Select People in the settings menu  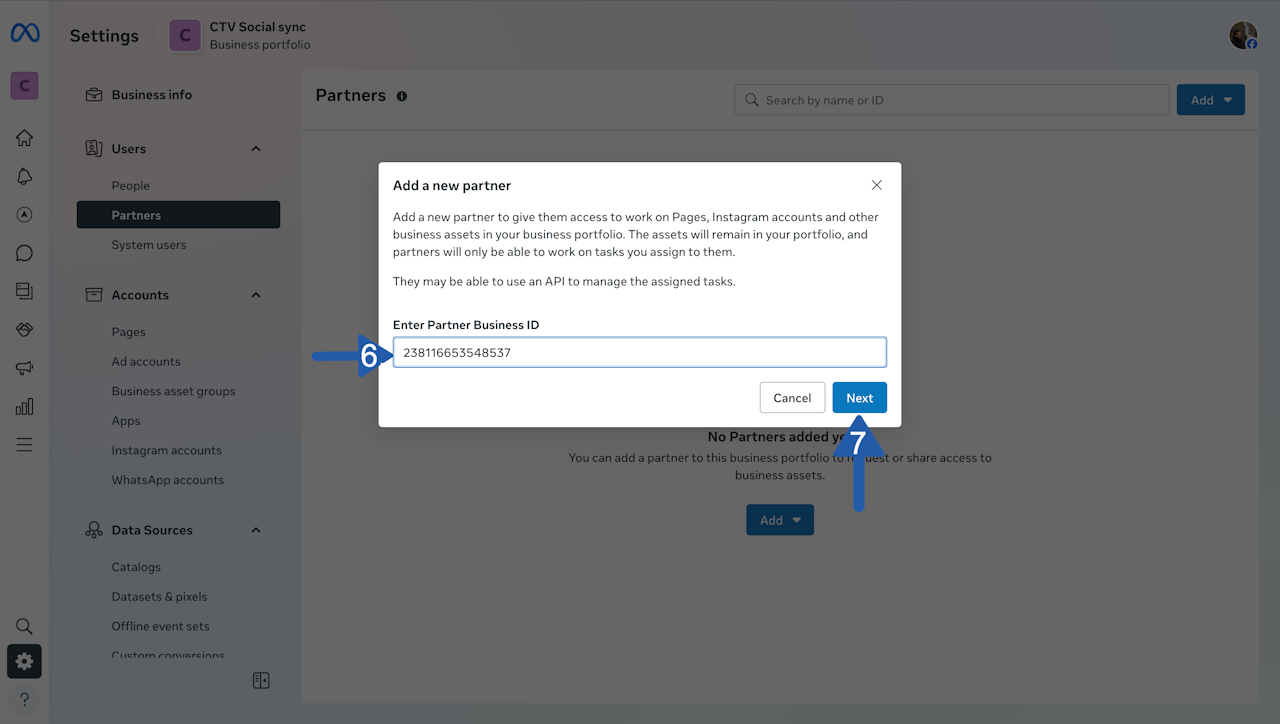click(x=131, y=186)
